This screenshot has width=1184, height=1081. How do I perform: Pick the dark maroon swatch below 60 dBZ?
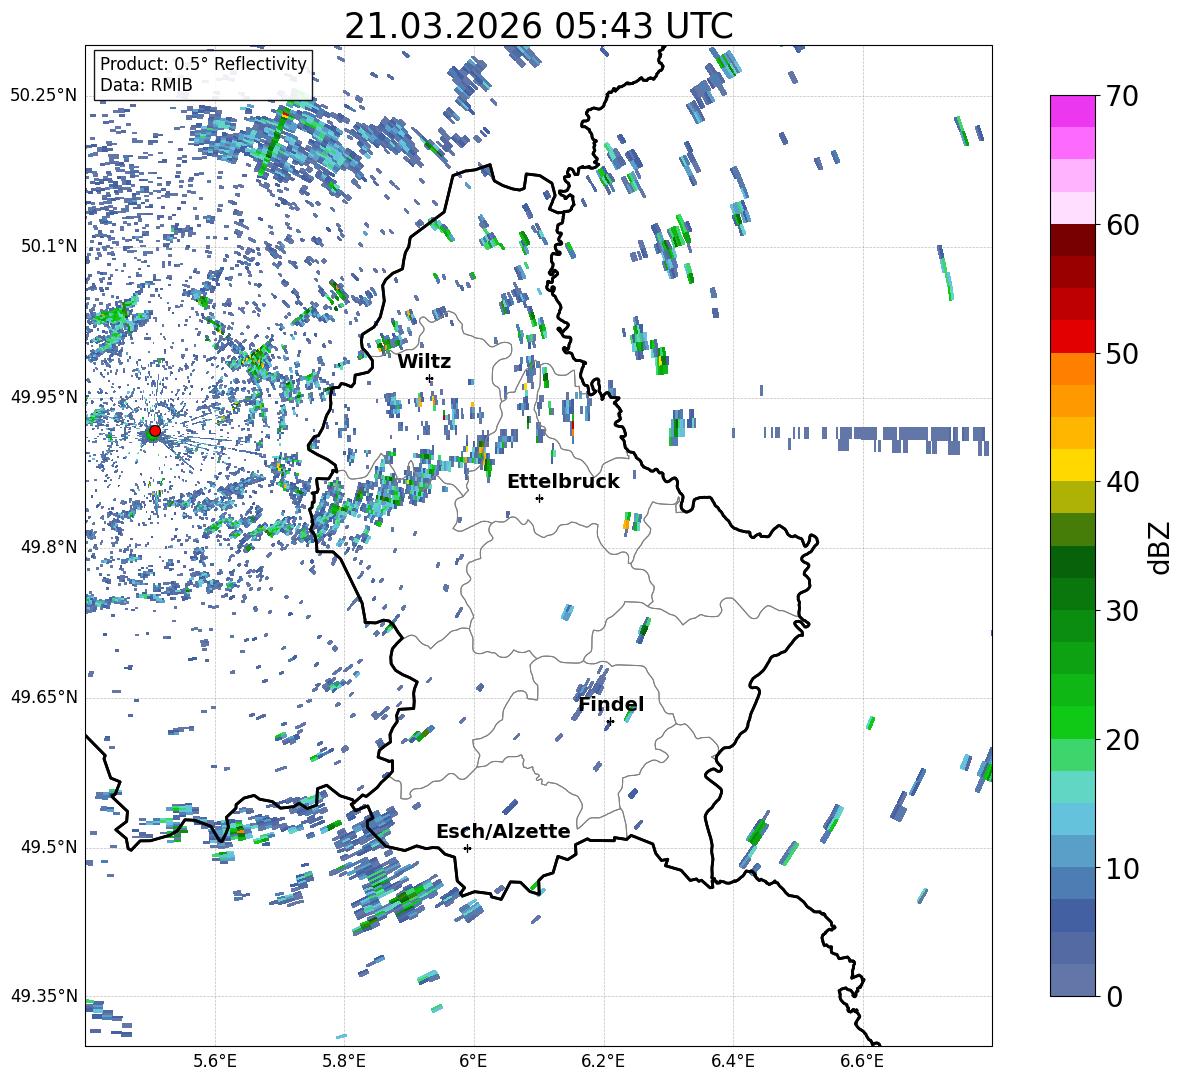pyautogui.click(x=1073, y=240)
